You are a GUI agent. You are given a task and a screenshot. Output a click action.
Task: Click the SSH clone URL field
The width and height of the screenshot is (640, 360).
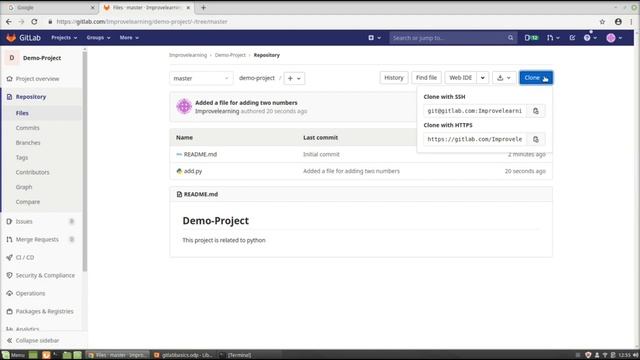coord(475,111)
